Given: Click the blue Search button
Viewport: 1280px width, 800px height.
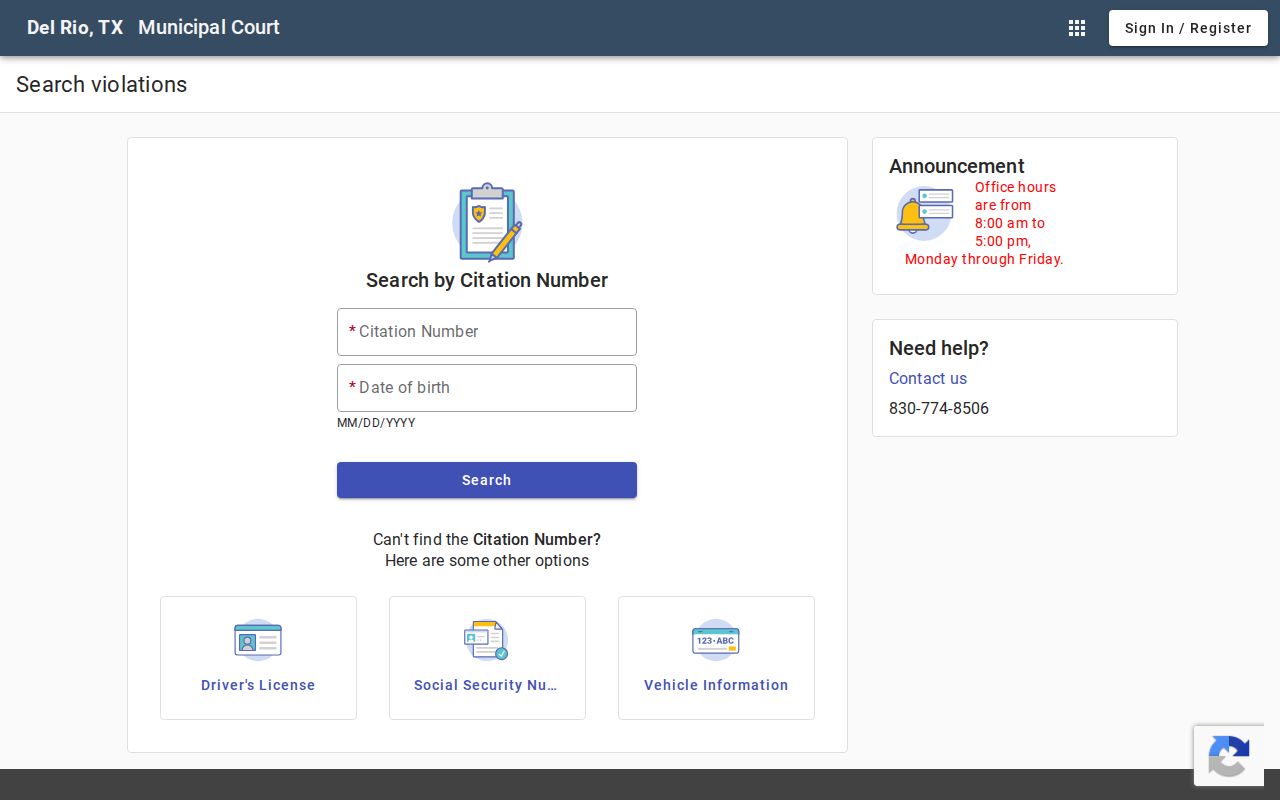Looking at the screenshot, I should click(x=487, y=480).
